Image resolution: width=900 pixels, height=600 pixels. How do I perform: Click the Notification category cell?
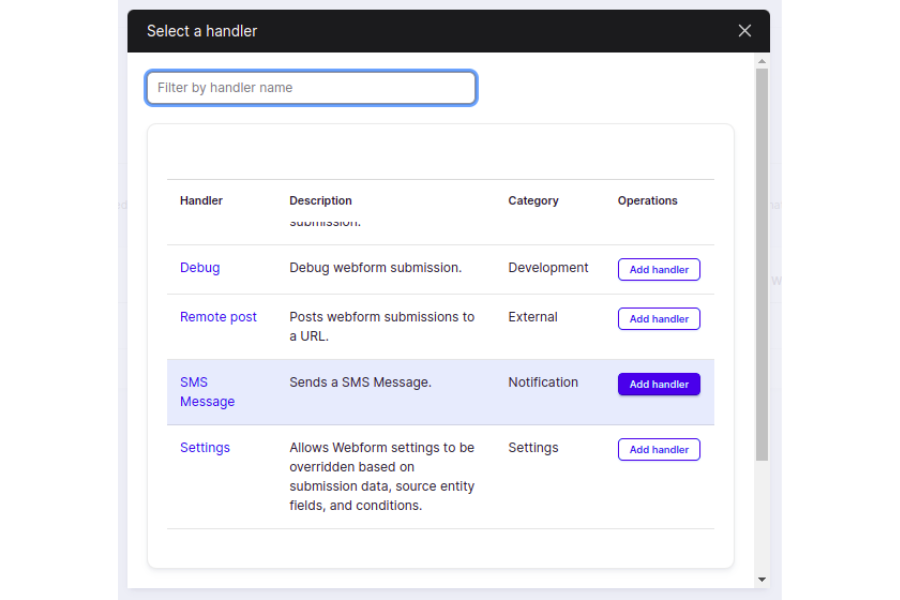pyautogui.click(x=543, y=383)
